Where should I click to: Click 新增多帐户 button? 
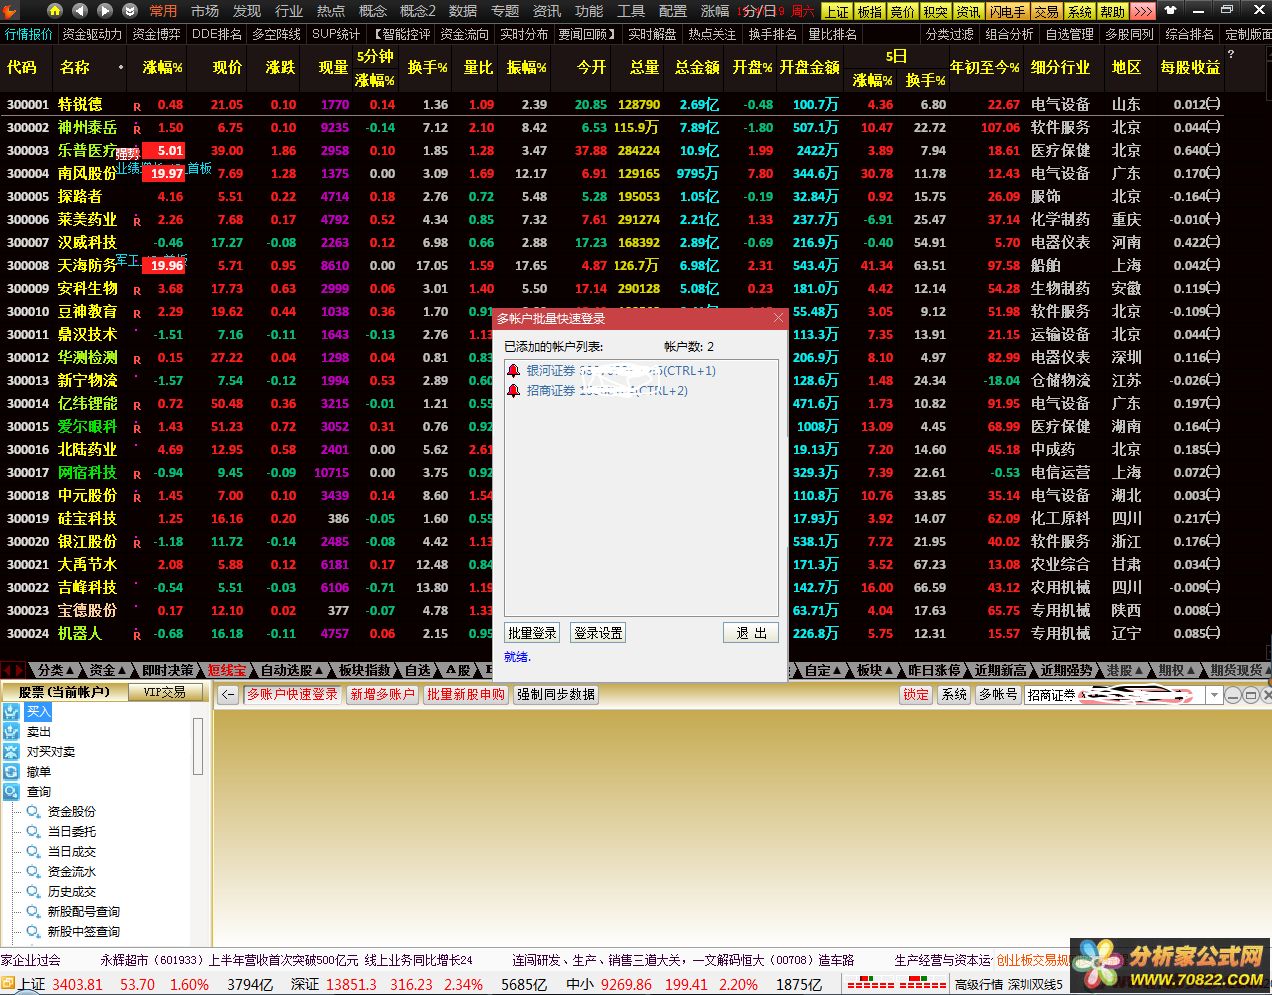(382, 694)
